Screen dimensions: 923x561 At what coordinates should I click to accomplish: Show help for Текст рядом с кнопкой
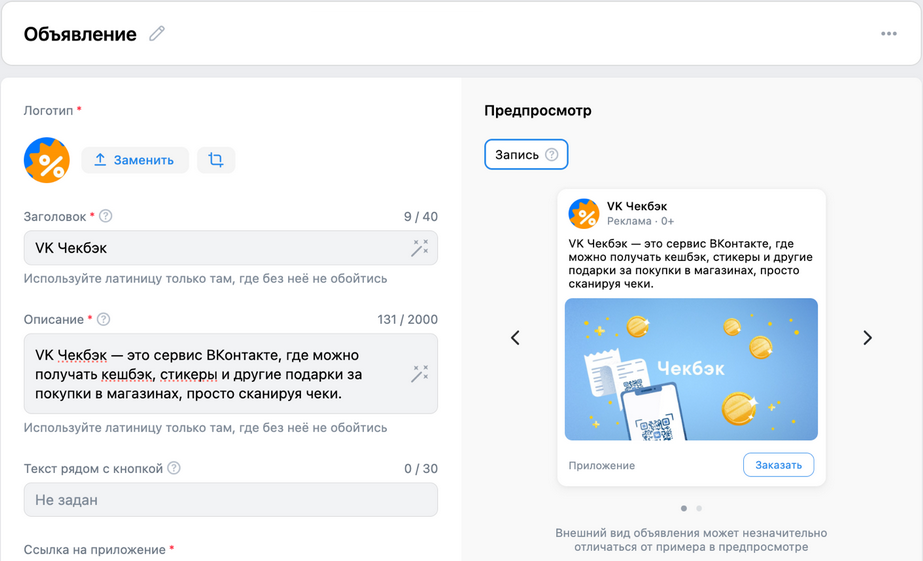(x=174, y=468)
